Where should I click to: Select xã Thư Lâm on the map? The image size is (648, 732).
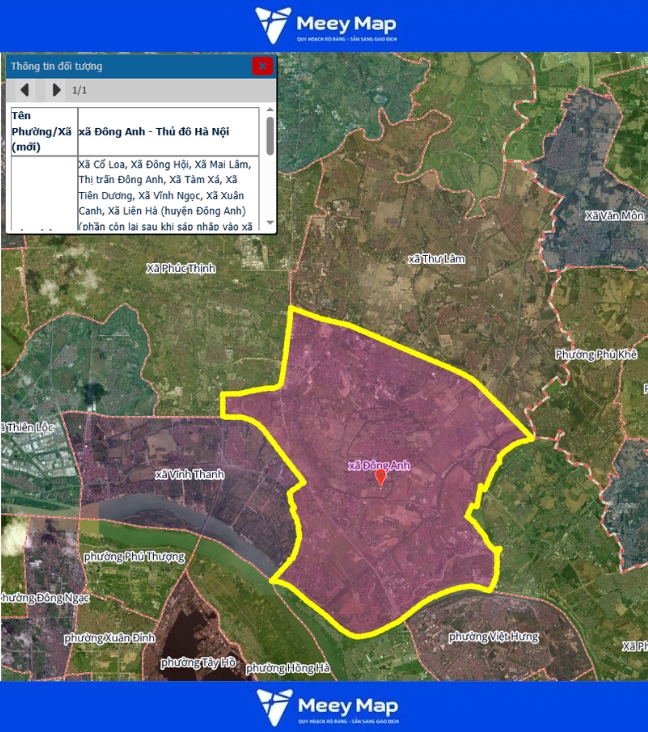[x=437, y=259]
